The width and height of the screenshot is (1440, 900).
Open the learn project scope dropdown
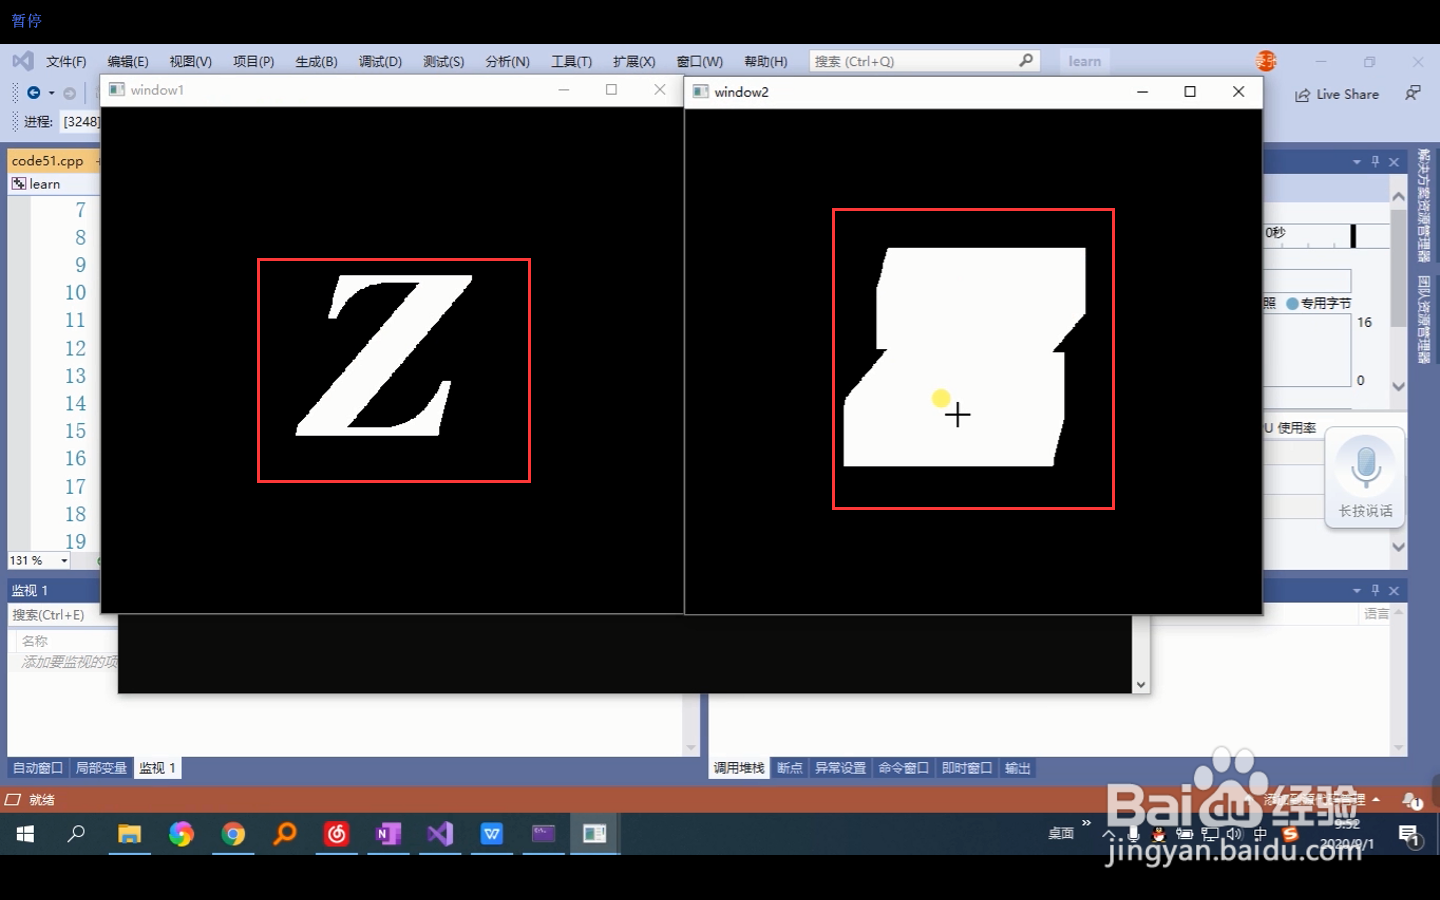pyautogui.click(x=54, y=184)
